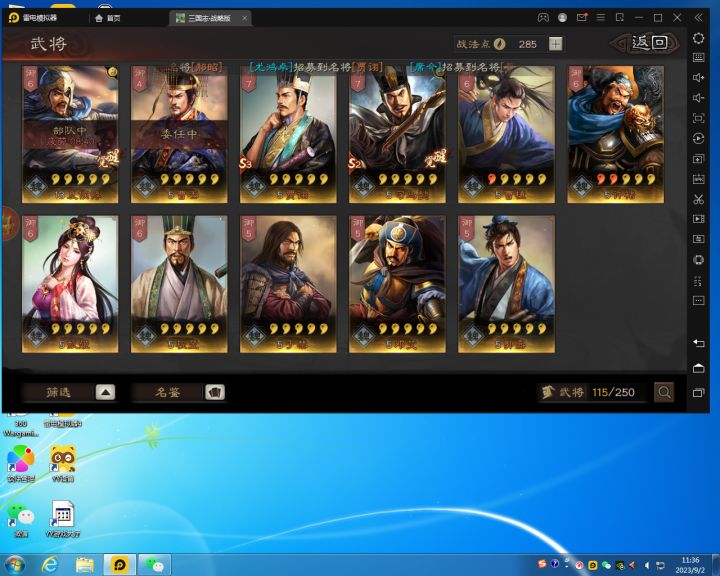Click NVIDIA tray icon

619,565
